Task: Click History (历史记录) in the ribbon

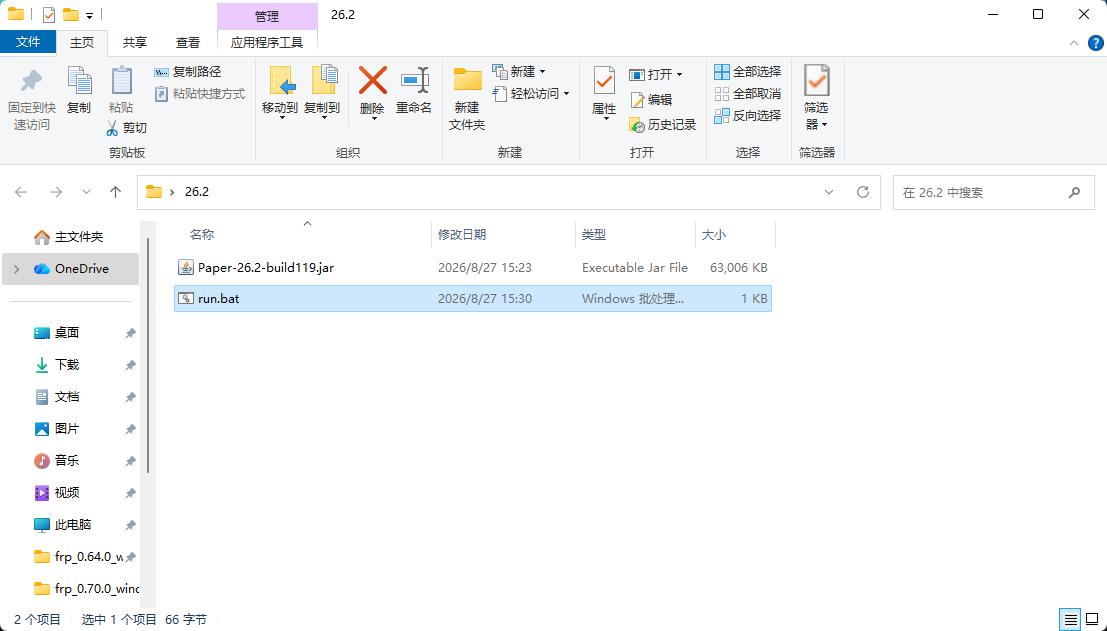Action: (x=662, y=125)
